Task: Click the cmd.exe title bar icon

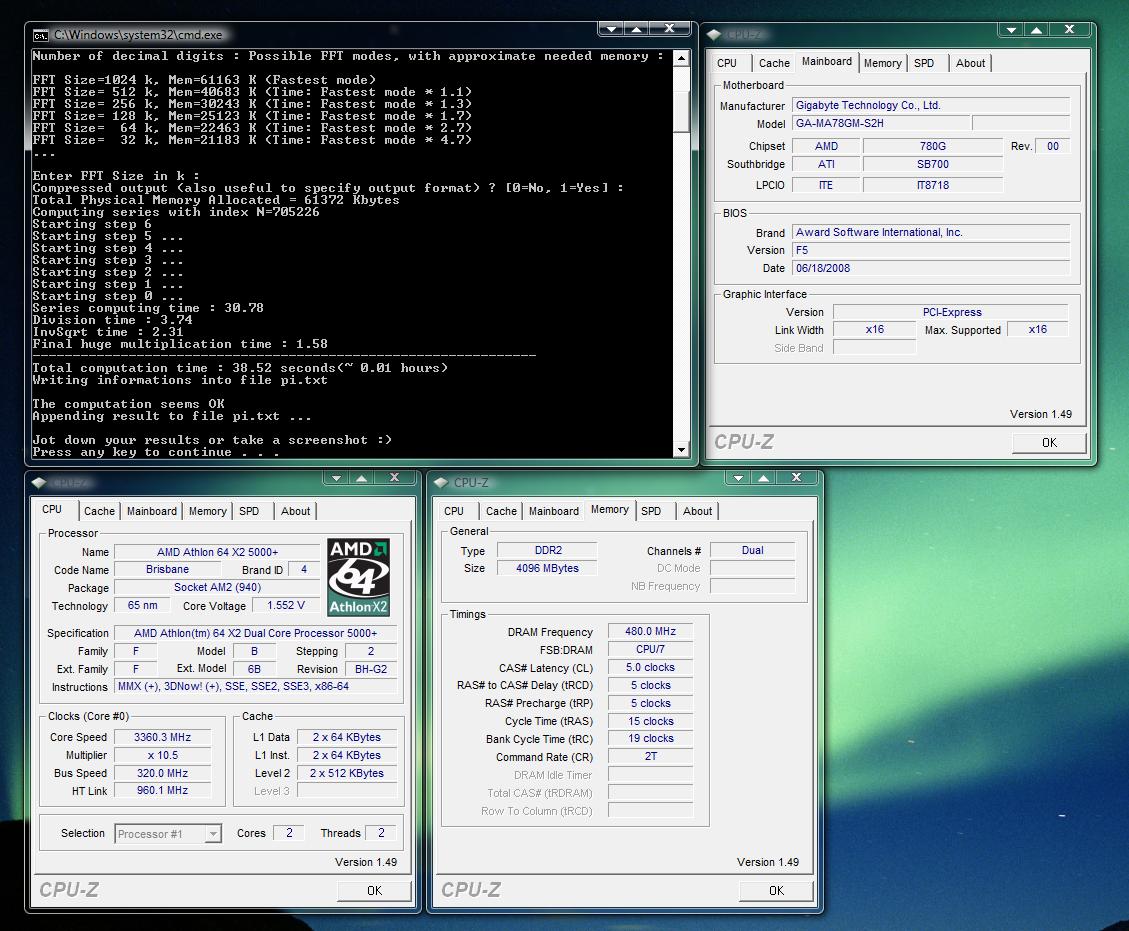Action: 41,35
